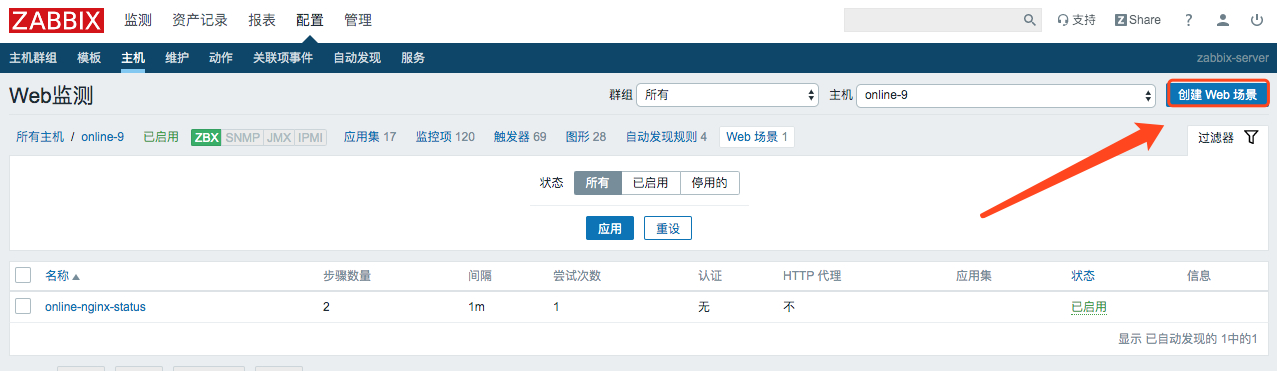Open the 报表 menu
Screen dimensions: 1277x371
tap(262, 20)
